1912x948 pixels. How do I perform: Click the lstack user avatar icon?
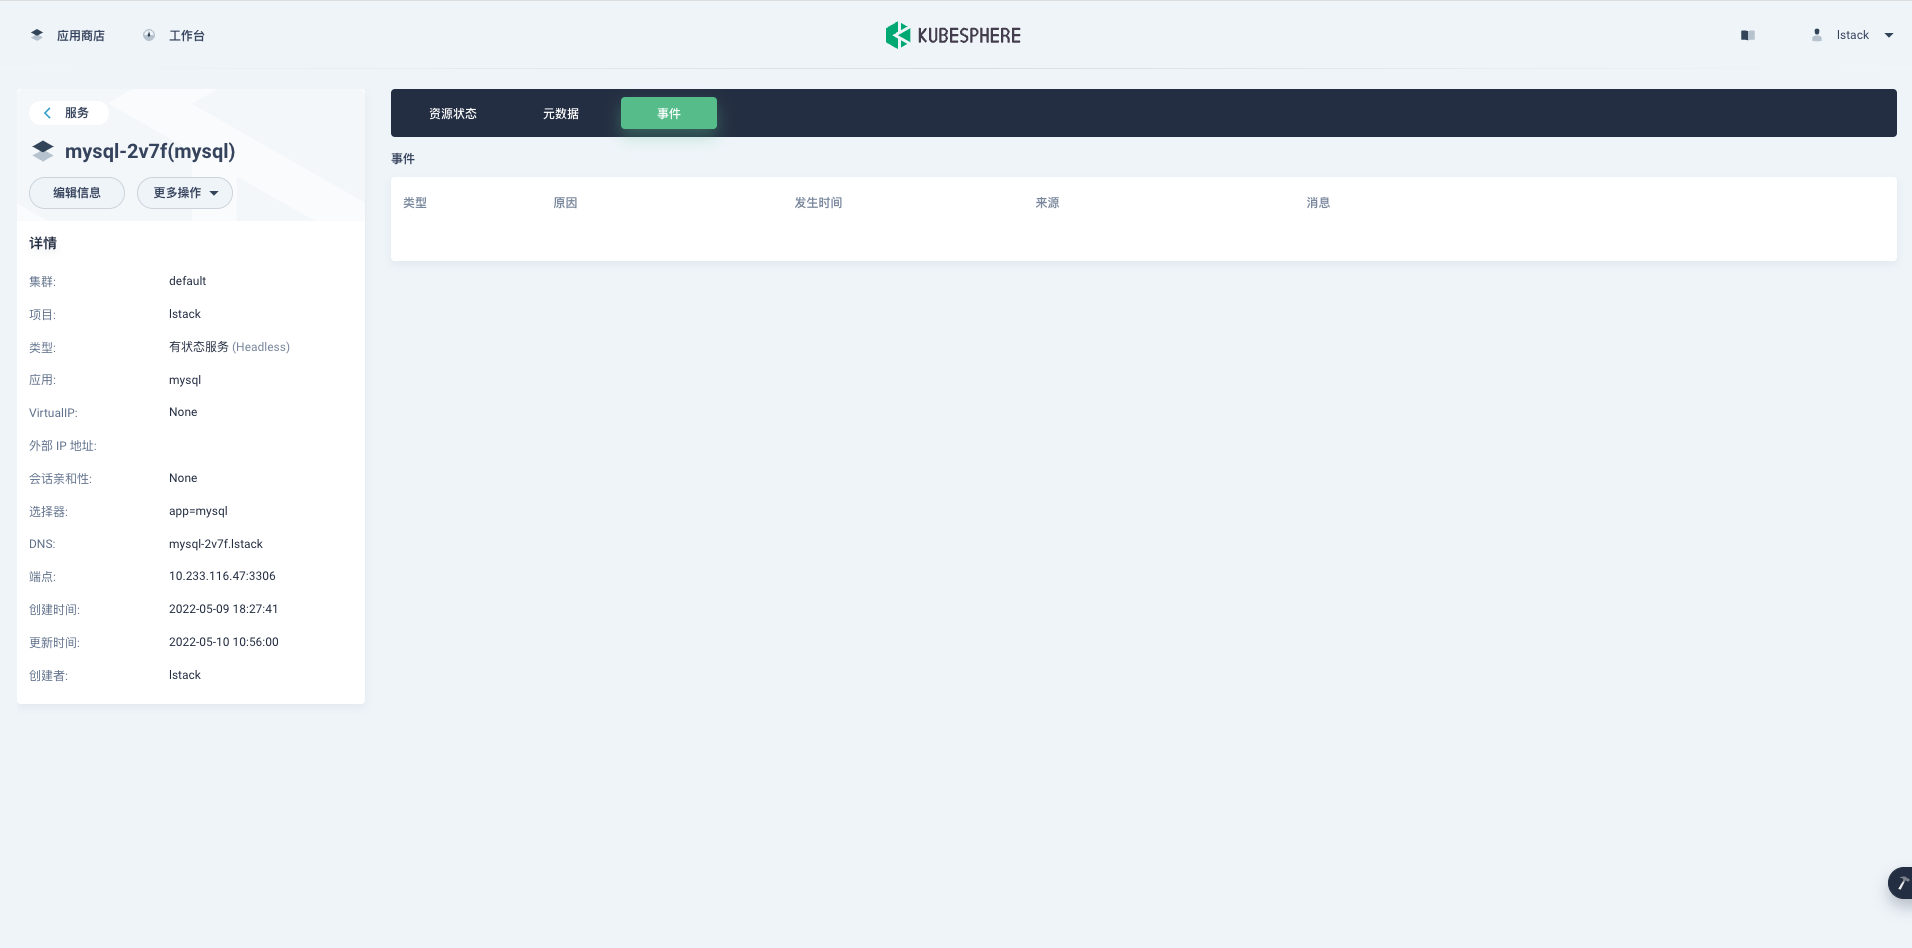coord(1817,35)
